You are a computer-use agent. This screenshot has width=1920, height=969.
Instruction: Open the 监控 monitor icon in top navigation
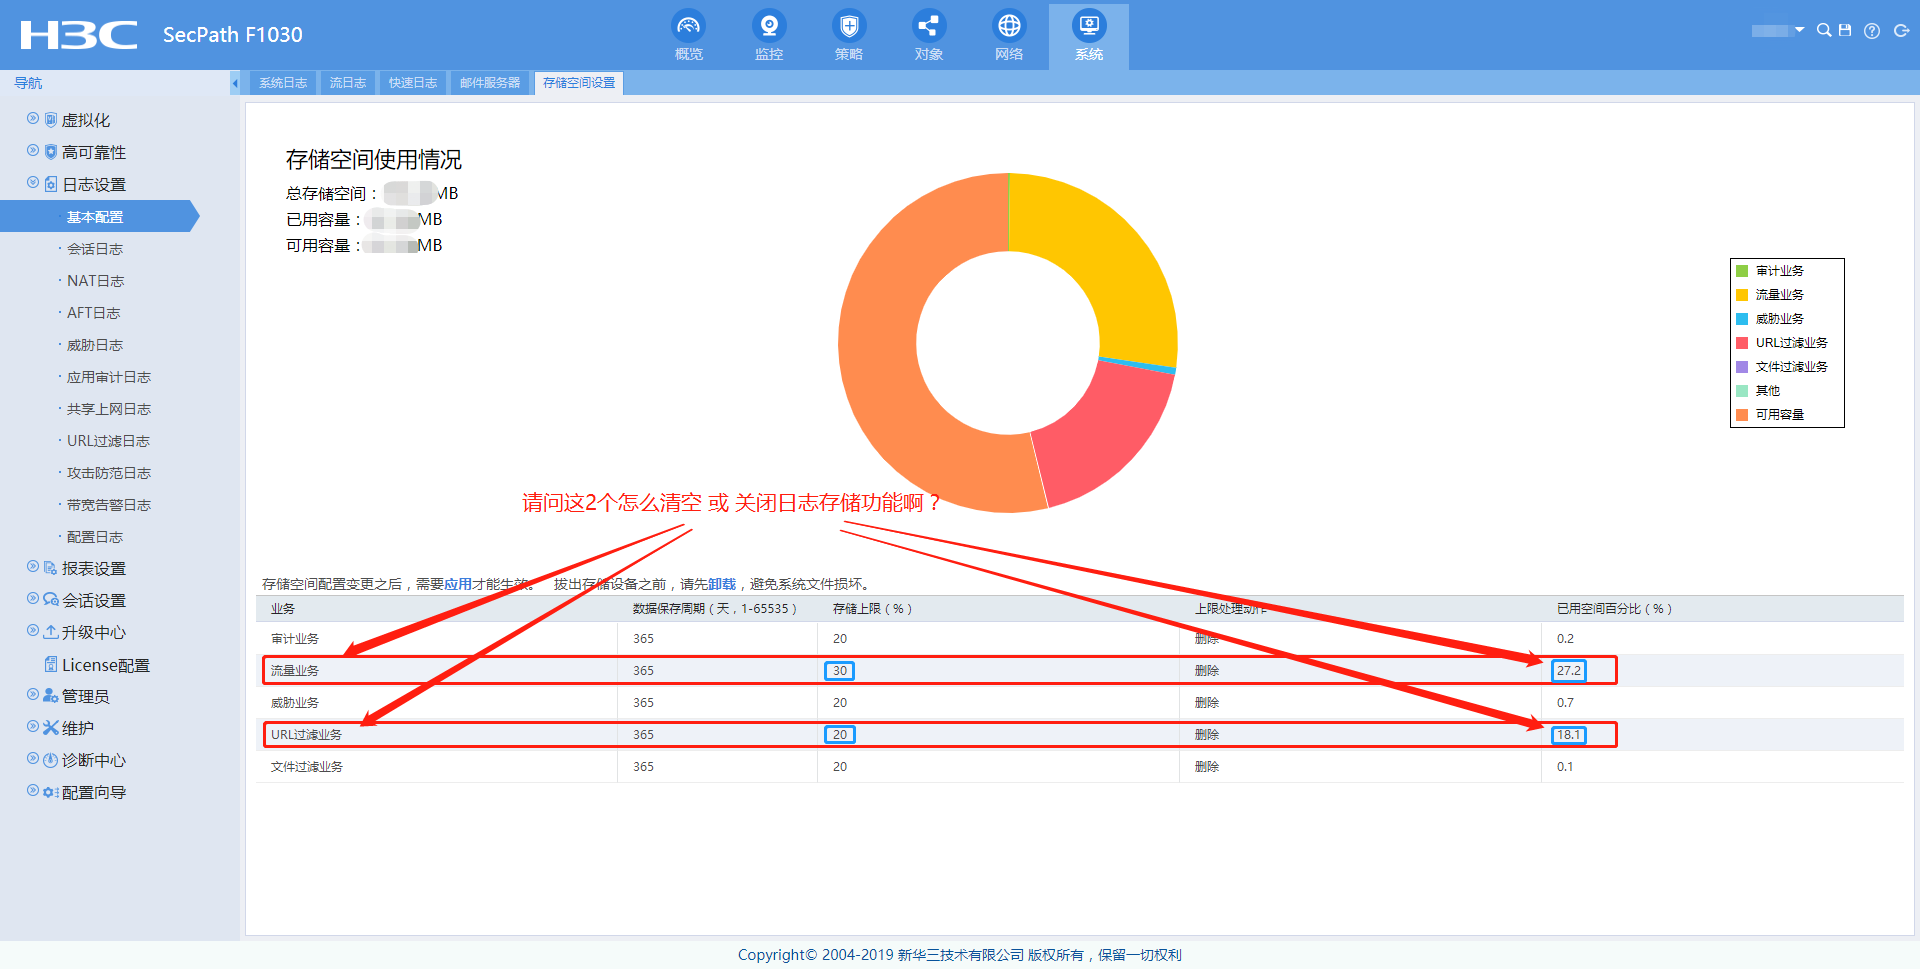click(x=769, y=26)
